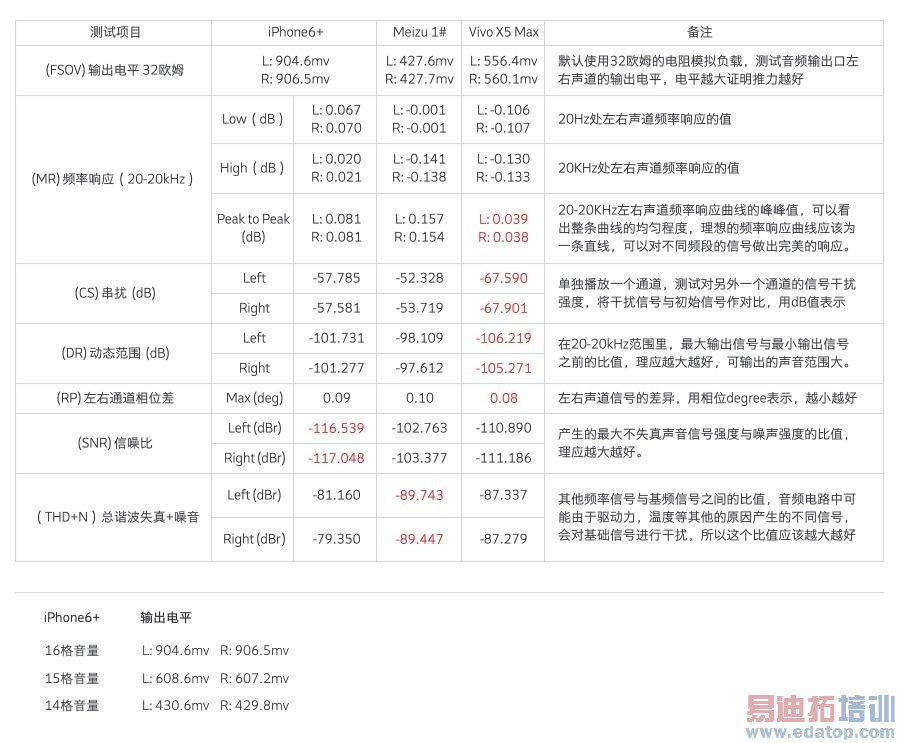This screenshot has height=743, width=900.
Task: Select the red crosstalk value -67.901
Action: tap(503, 308)
